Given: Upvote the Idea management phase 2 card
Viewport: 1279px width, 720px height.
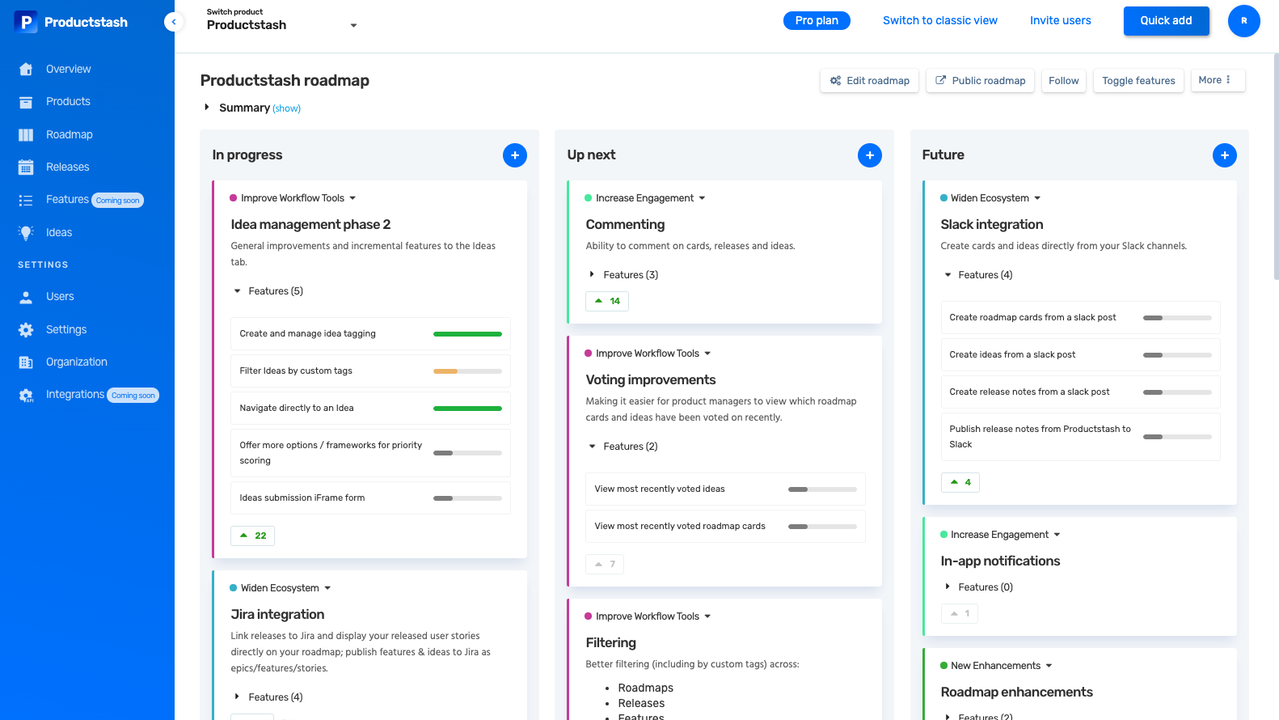Looking at the screenshot, I should tap(252, 536).
